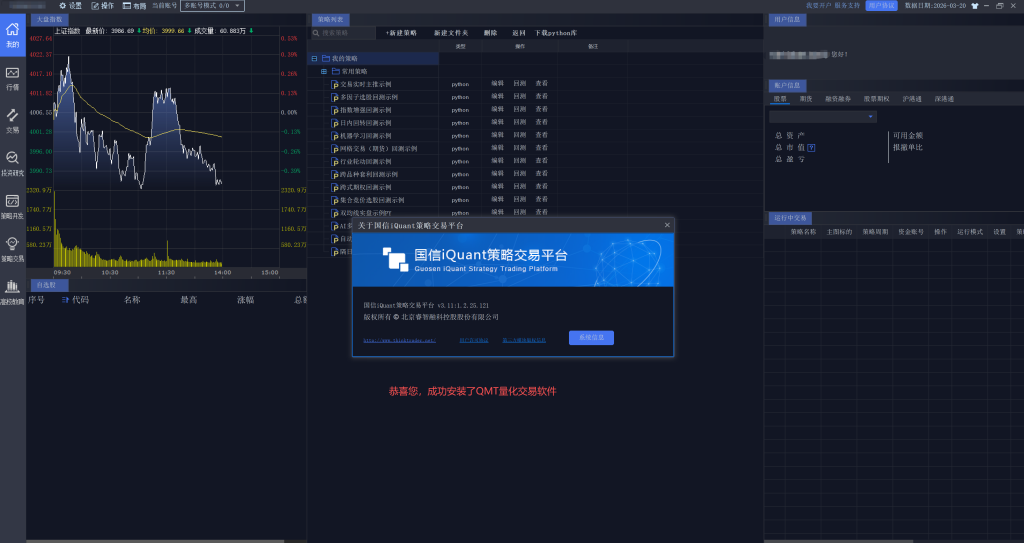Click the folder icon of 常用策略
Screen dimensions: 1024x543
coord(336,71)
